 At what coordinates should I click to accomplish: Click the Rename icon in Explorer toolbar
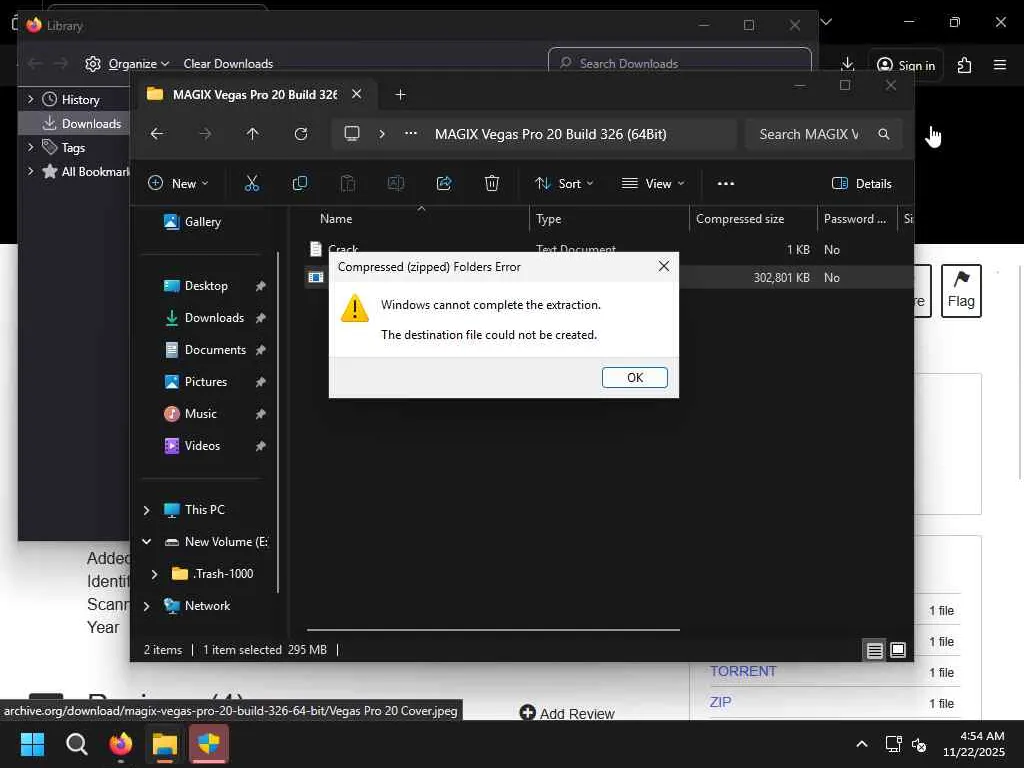(396, 184)
